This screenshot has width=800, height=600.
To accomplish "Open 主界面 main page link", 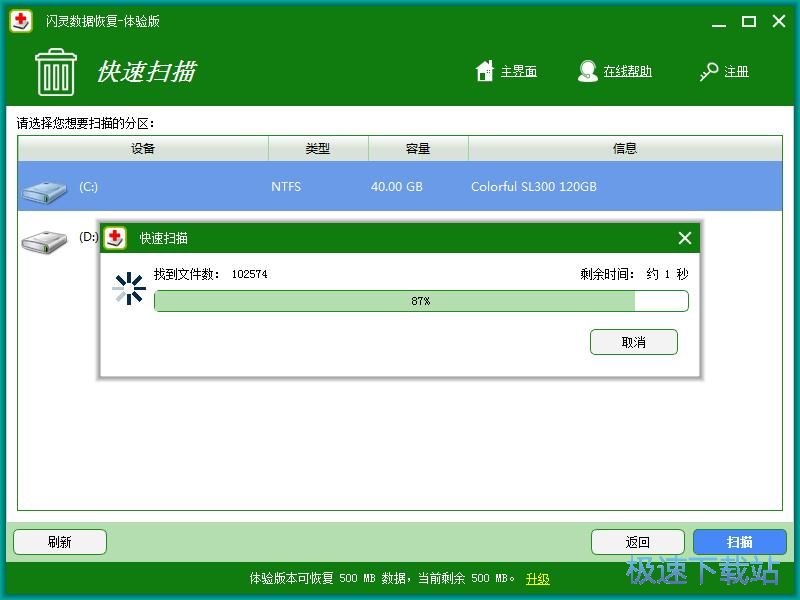I will point(519,71).
